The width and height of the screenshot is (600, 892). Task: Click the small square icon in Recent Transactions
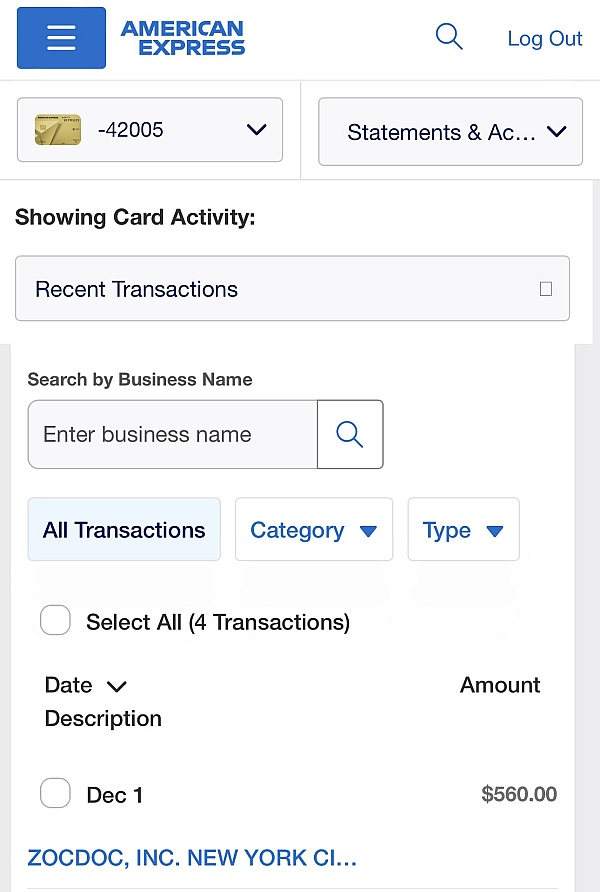tap(546, 289)
